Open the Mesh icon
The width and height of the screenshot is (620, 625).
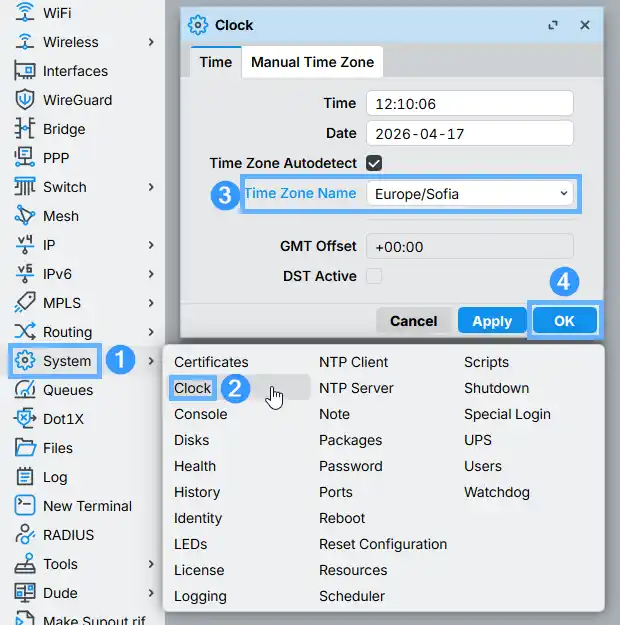pyautogui.click(x=25, y=216)
